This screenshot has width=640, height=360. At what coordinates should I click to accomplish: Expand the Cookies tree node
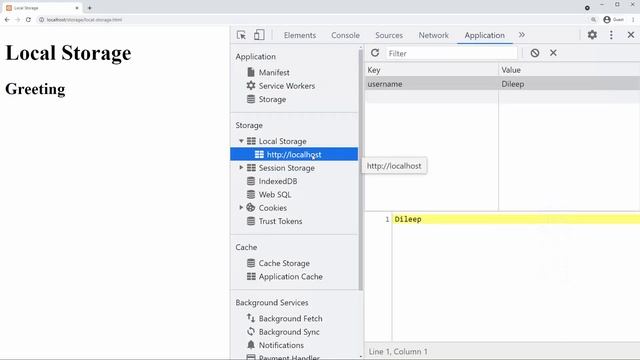[241, 208]
